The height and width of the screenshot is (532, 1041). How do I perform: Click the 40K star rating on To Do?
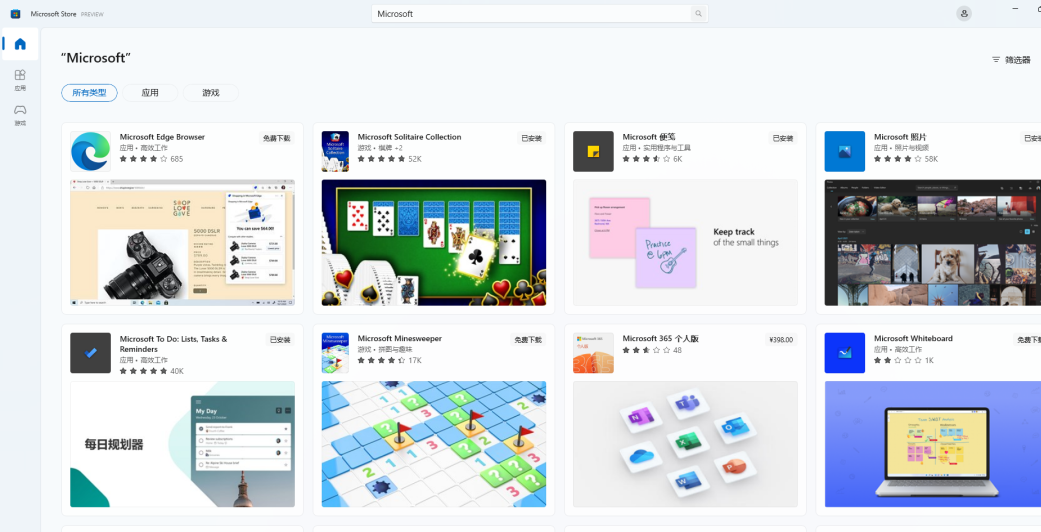151,371
